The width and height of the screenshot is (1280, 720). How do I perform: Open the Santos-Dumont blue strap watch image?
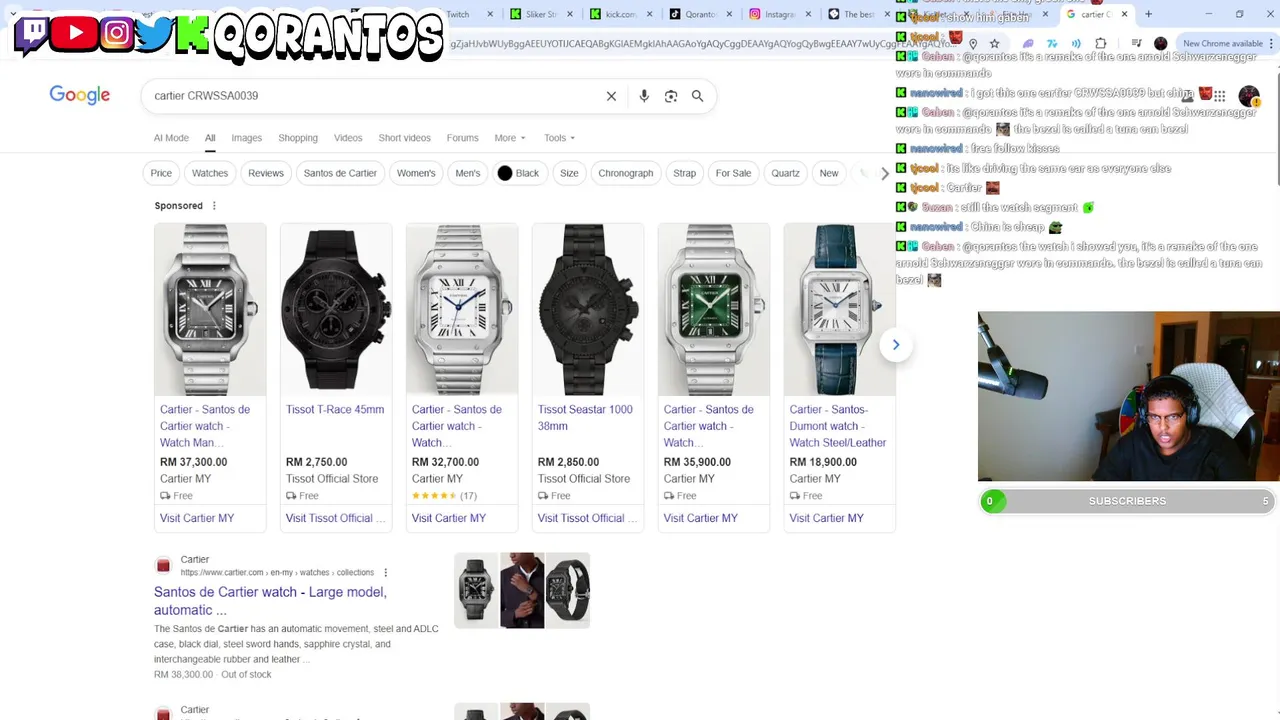pos(840,310)
